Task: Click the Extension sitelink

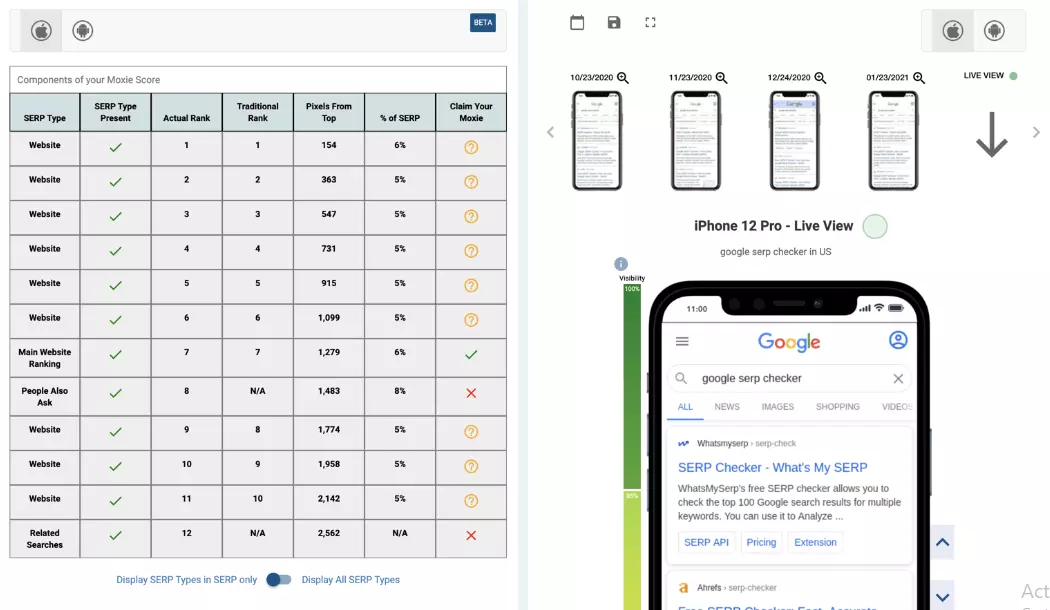Action: [x=816, y=542]
